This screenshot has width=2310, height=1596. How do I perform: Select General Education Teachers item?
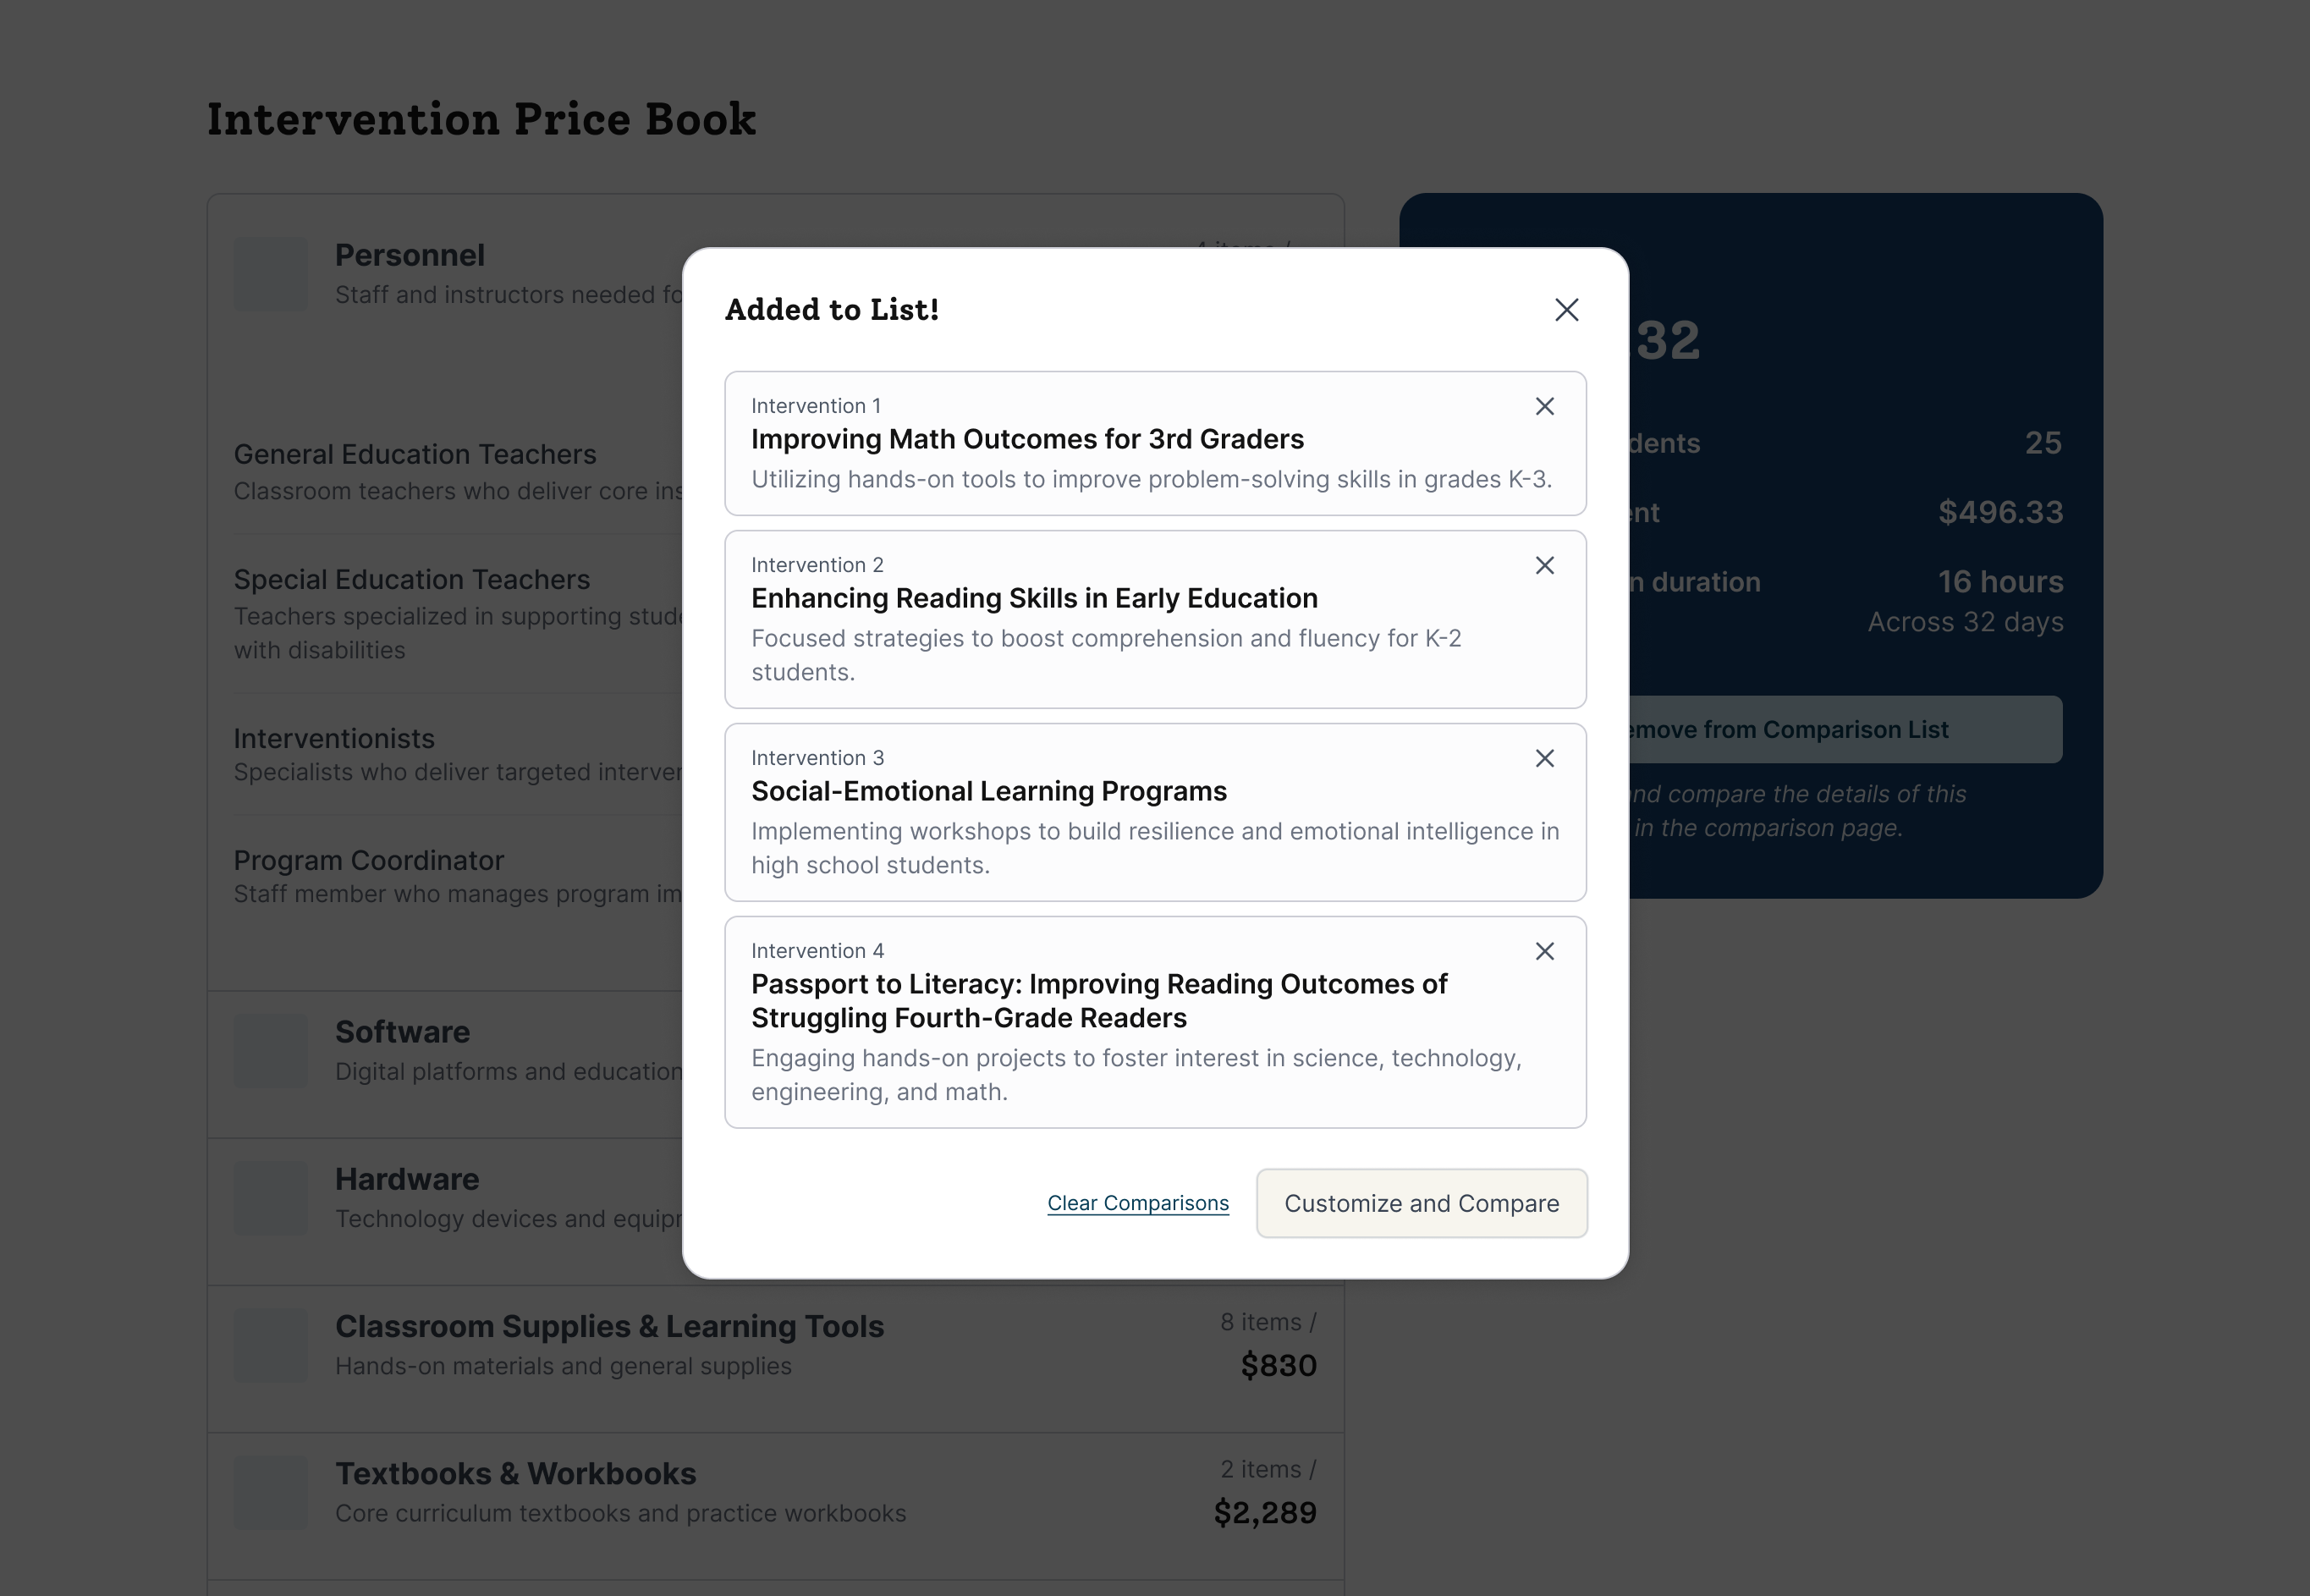click(x=458, y=471)
